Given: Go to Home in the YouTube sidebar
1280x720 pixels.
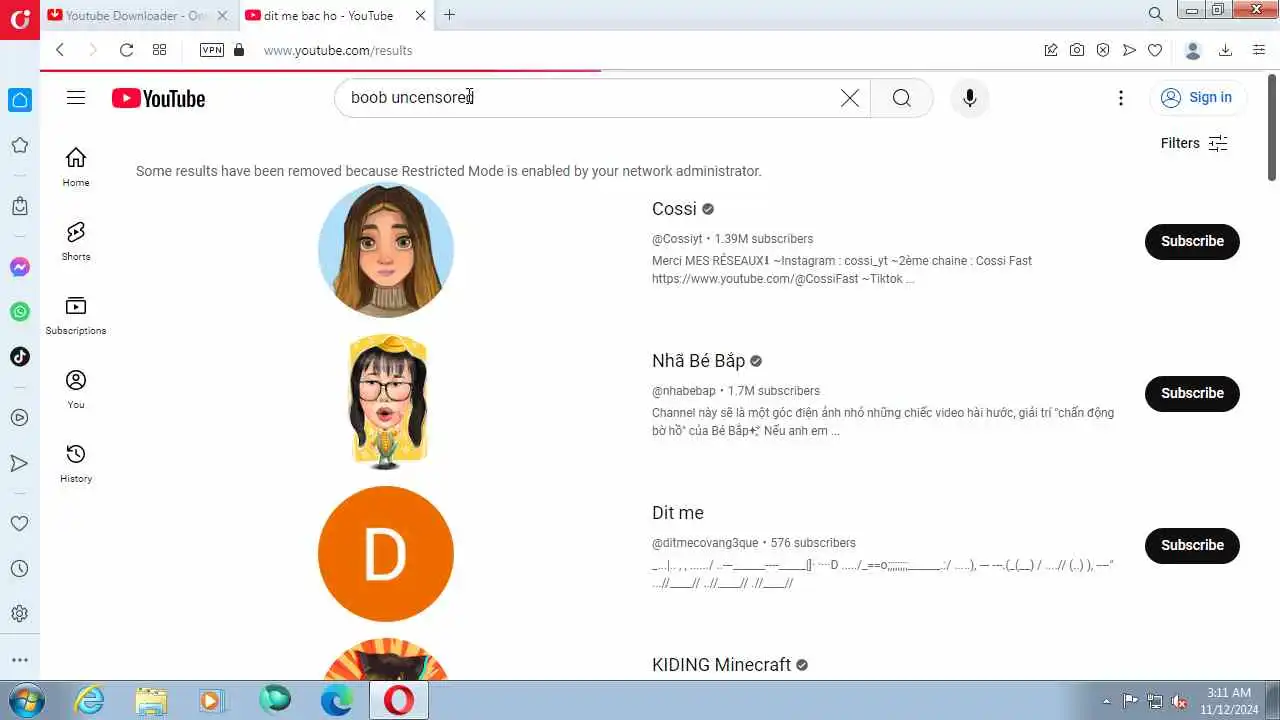Looking at the screenshot, I should pos(76,166).
